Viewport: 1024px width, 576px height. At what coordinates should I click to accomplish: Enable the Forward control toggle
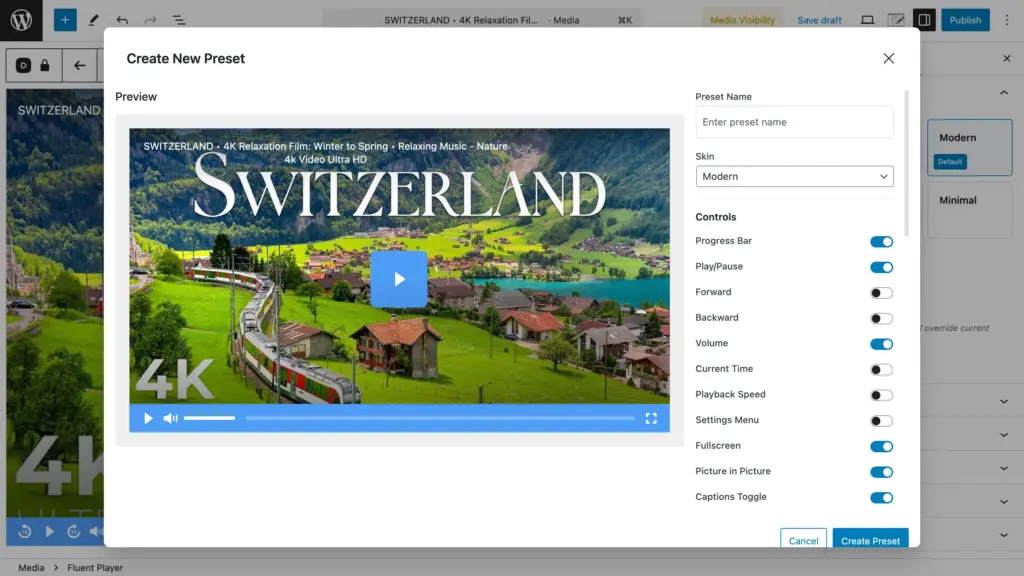[881, 293]
